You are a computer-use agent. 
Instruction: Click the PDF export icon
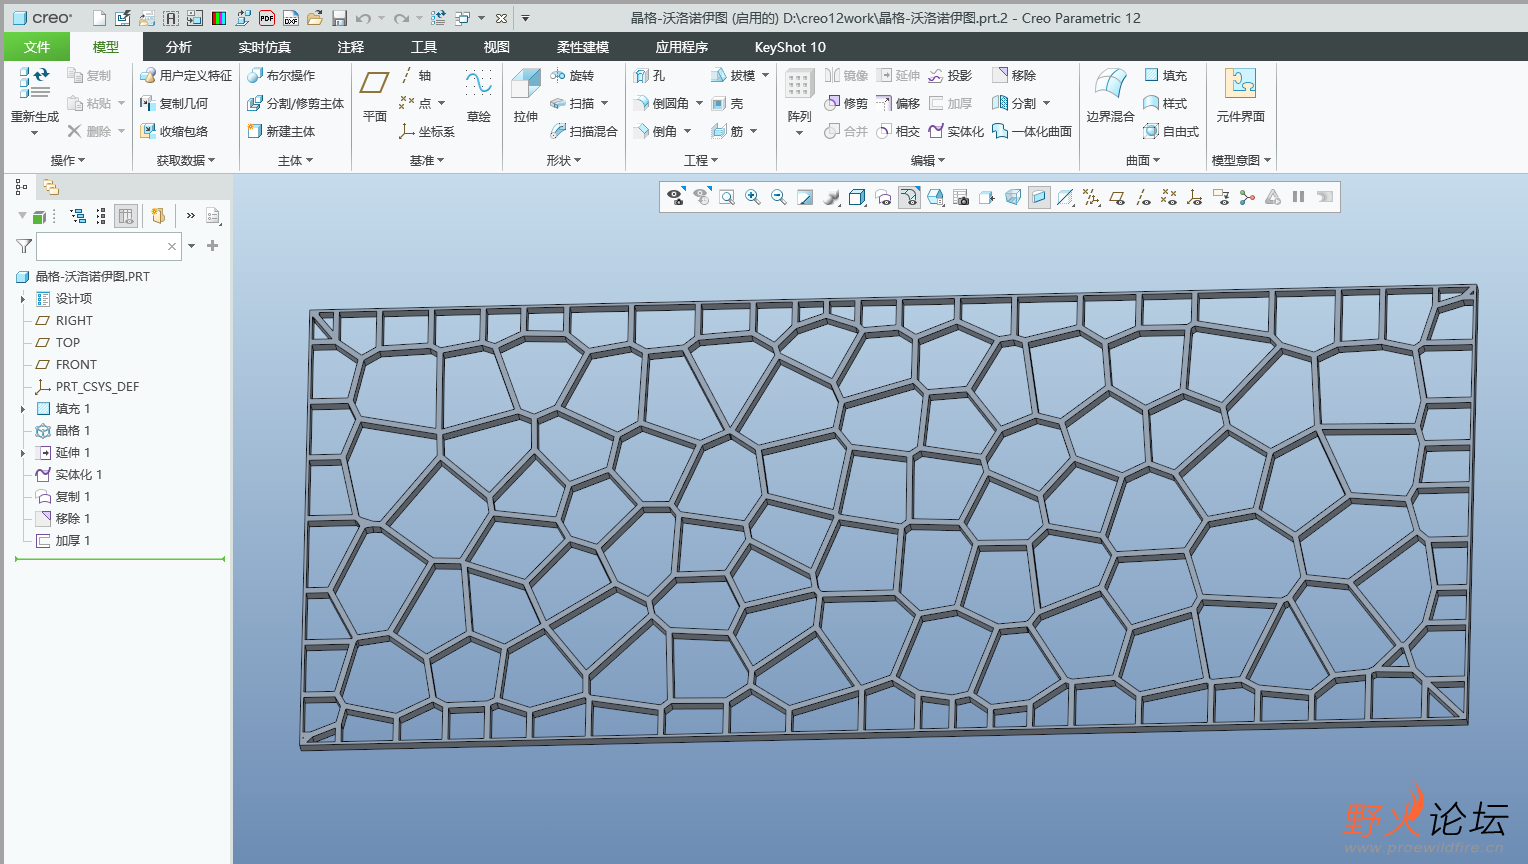click(x=267, y=18)
